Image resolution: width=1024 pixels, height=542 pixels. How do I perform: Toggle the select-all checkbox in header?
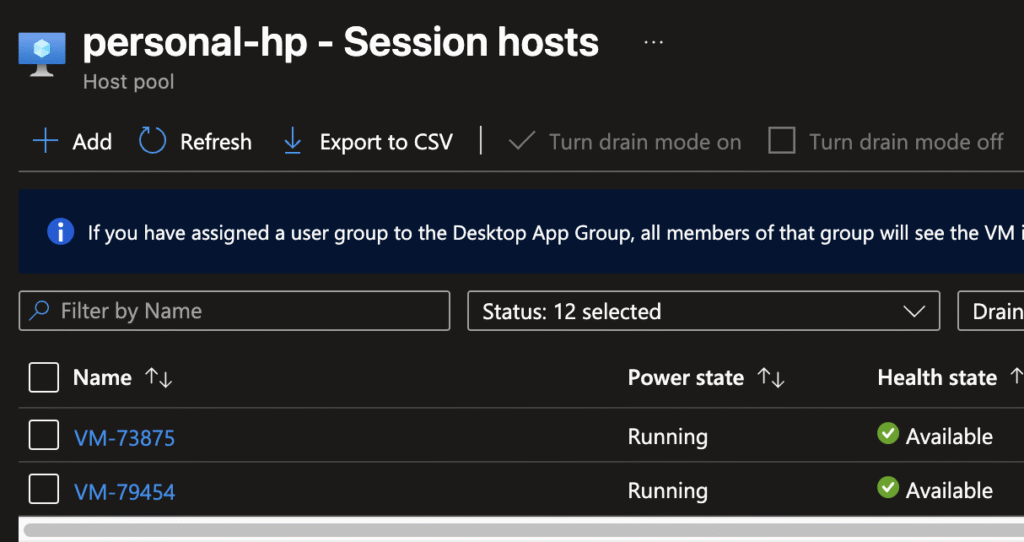tap(44, 377)
